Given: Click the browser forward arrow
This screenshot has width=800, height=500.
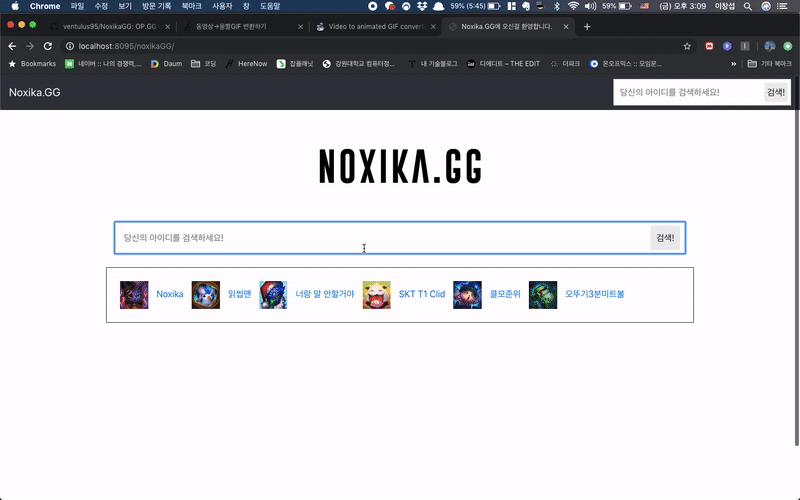Looking at the screenshot, I should [x=30, y=46].
